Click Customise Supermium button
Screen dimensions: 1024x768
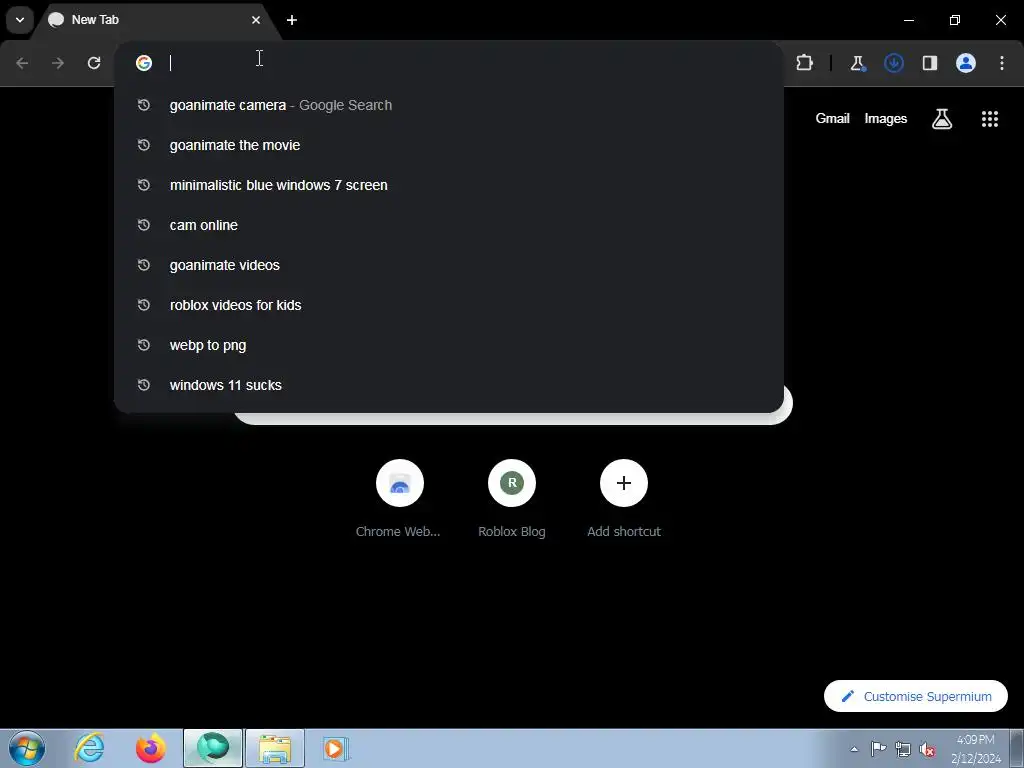point(916,696)
